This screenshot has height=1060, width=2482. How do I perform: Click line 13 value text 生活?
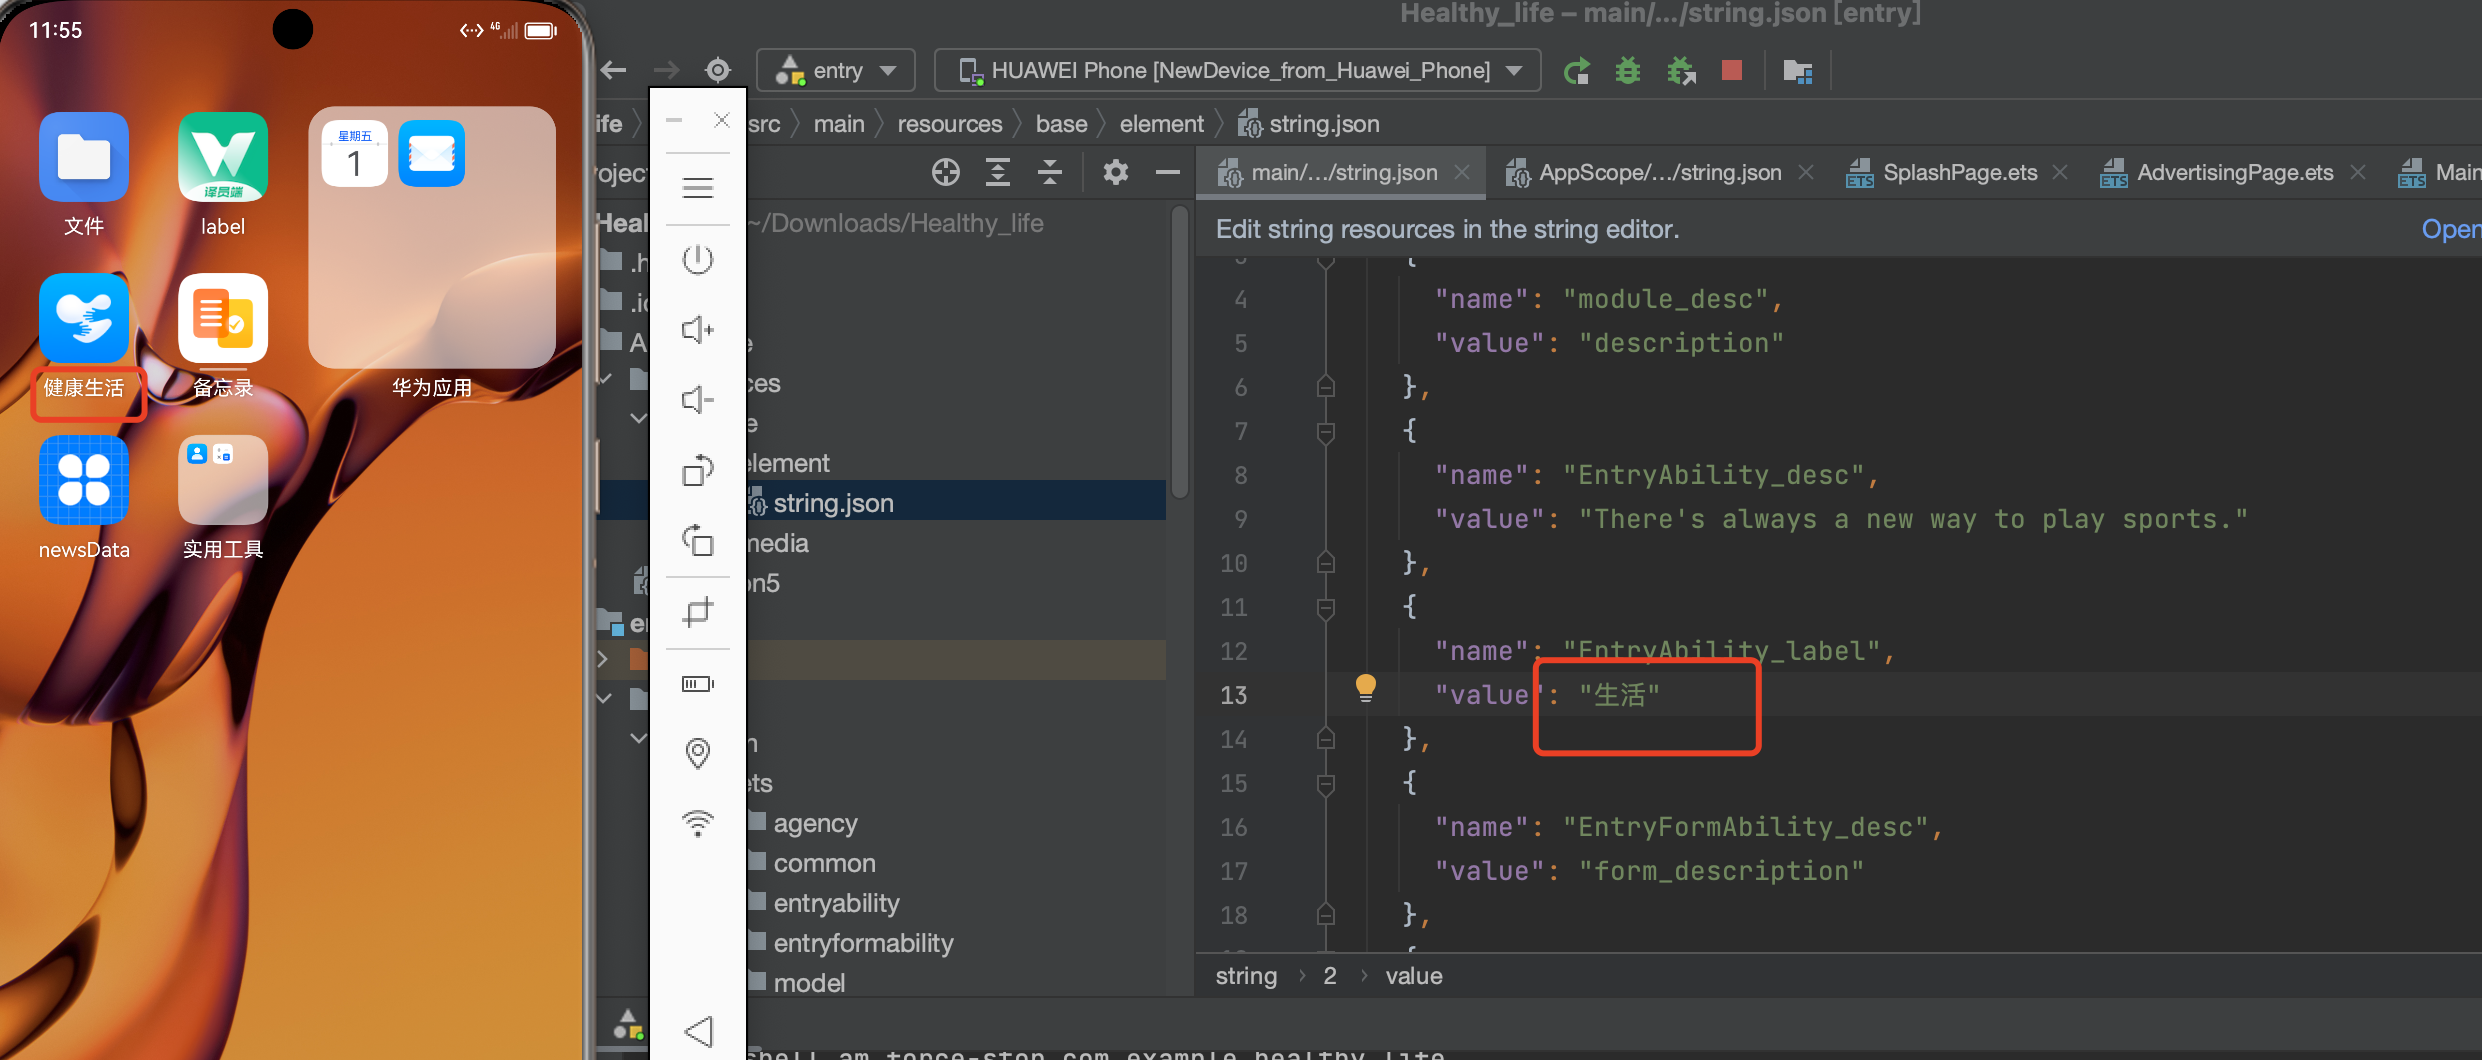[x=1620, y=694]
